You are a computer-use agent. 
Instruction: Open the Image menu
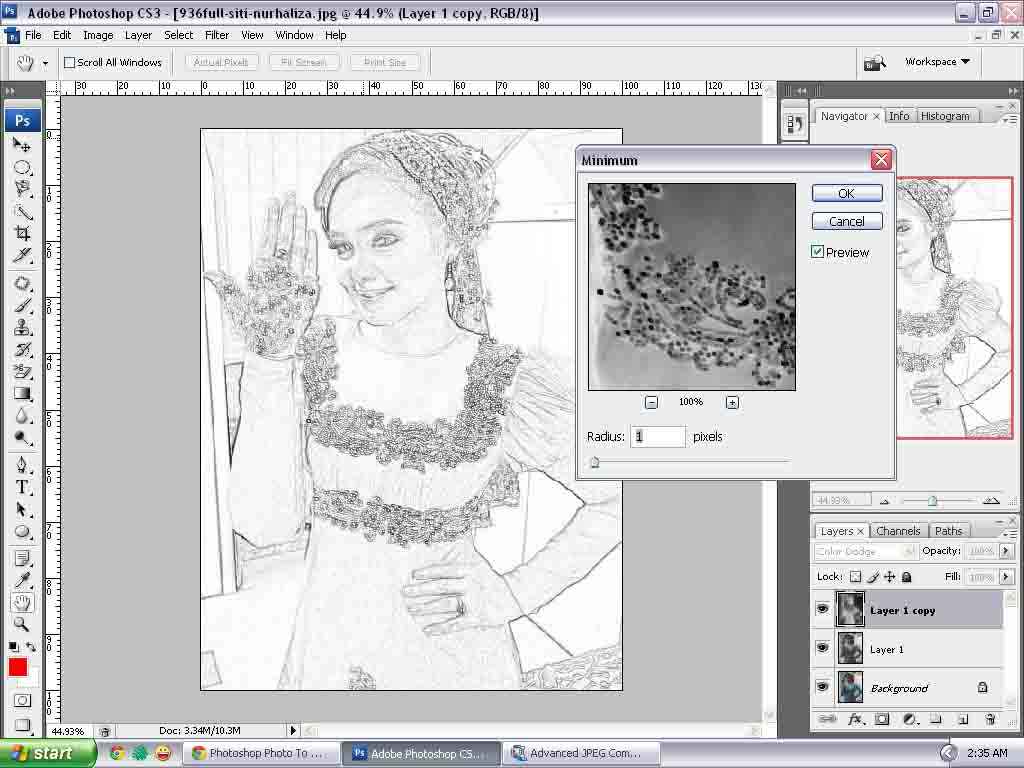(98, 35)
